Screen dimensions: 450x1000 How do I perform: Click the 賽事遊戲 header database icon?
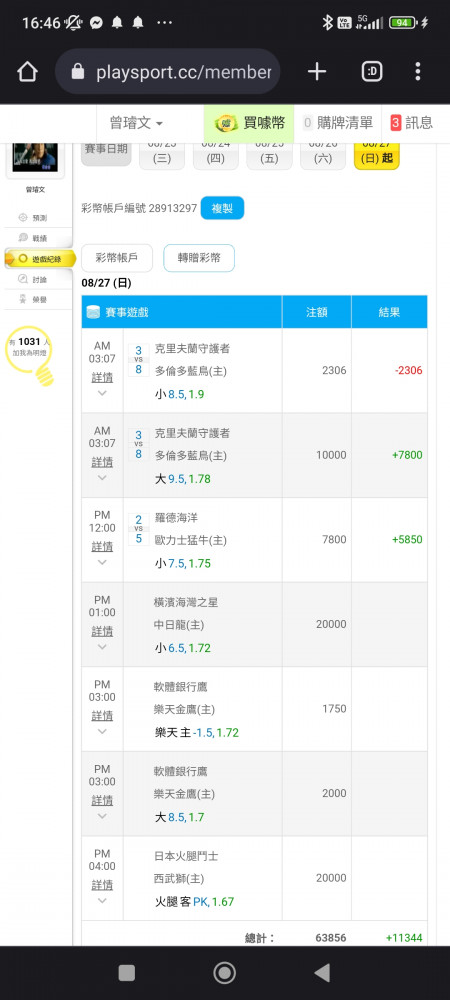94,312
